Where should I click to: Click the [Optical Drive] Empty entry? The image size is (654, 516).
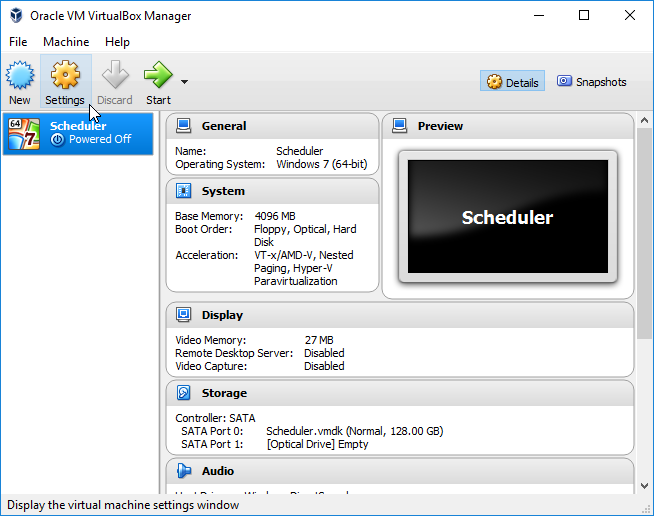coord(317,444)
